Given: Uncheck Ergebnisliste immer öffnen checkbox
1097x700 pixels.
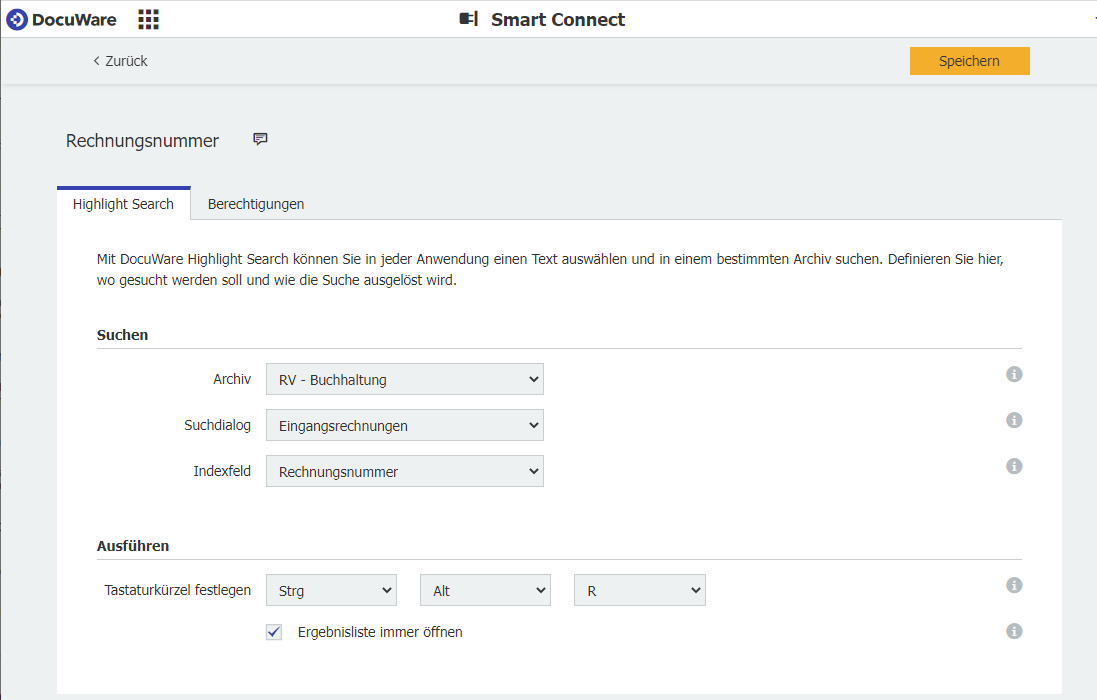Looking at the screenshot, I should [x=274, y=632].
